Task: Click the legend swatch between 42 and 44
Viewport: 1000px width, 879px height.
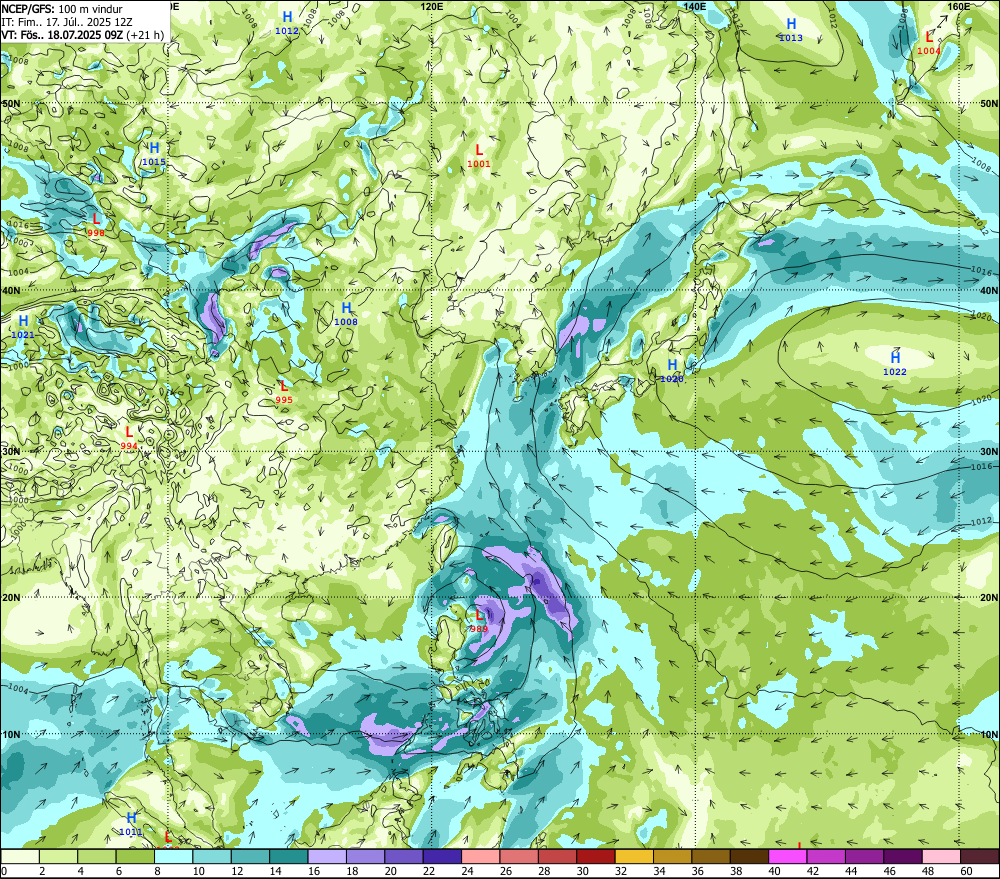Action: click(826, 856)
